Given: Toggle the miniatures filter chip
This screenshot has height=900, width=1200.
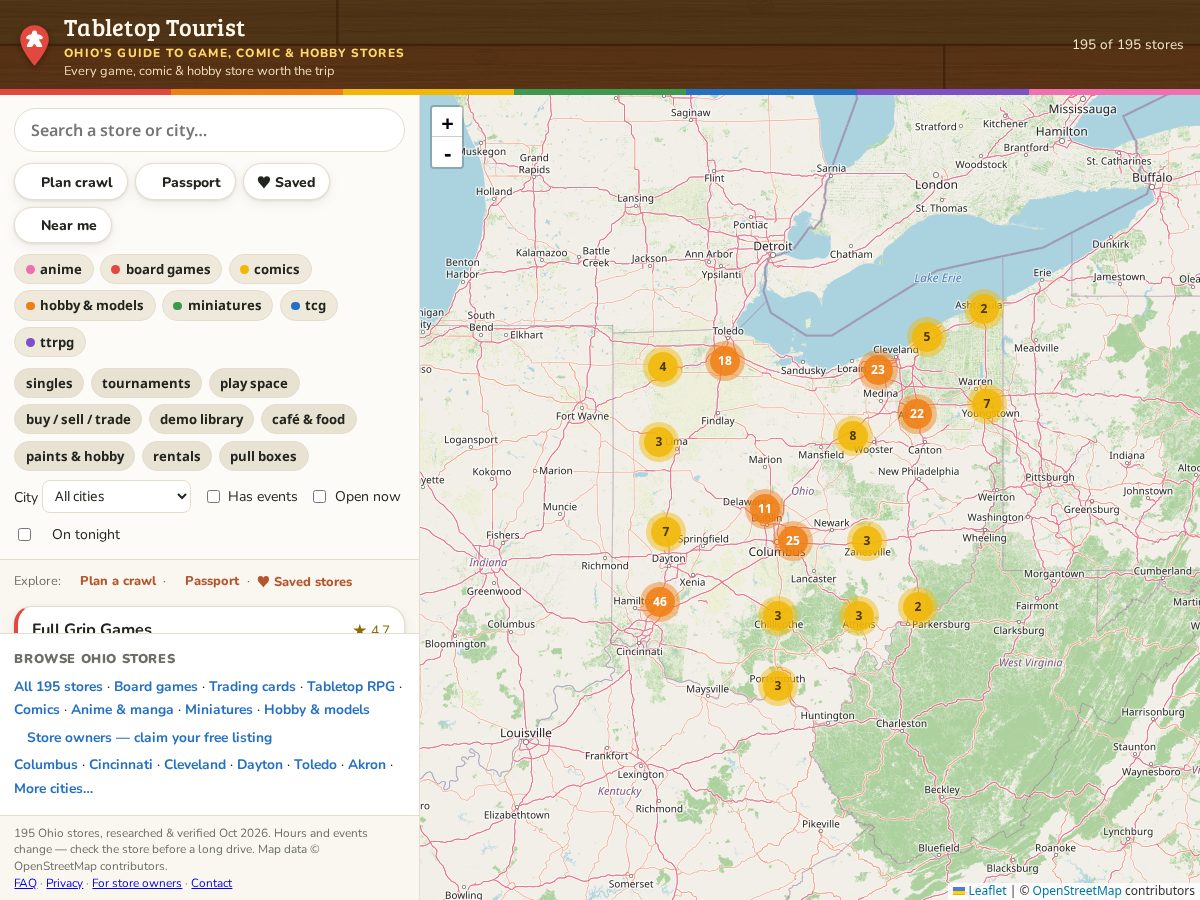Looking at the screenshot, I should click(217, 305).
